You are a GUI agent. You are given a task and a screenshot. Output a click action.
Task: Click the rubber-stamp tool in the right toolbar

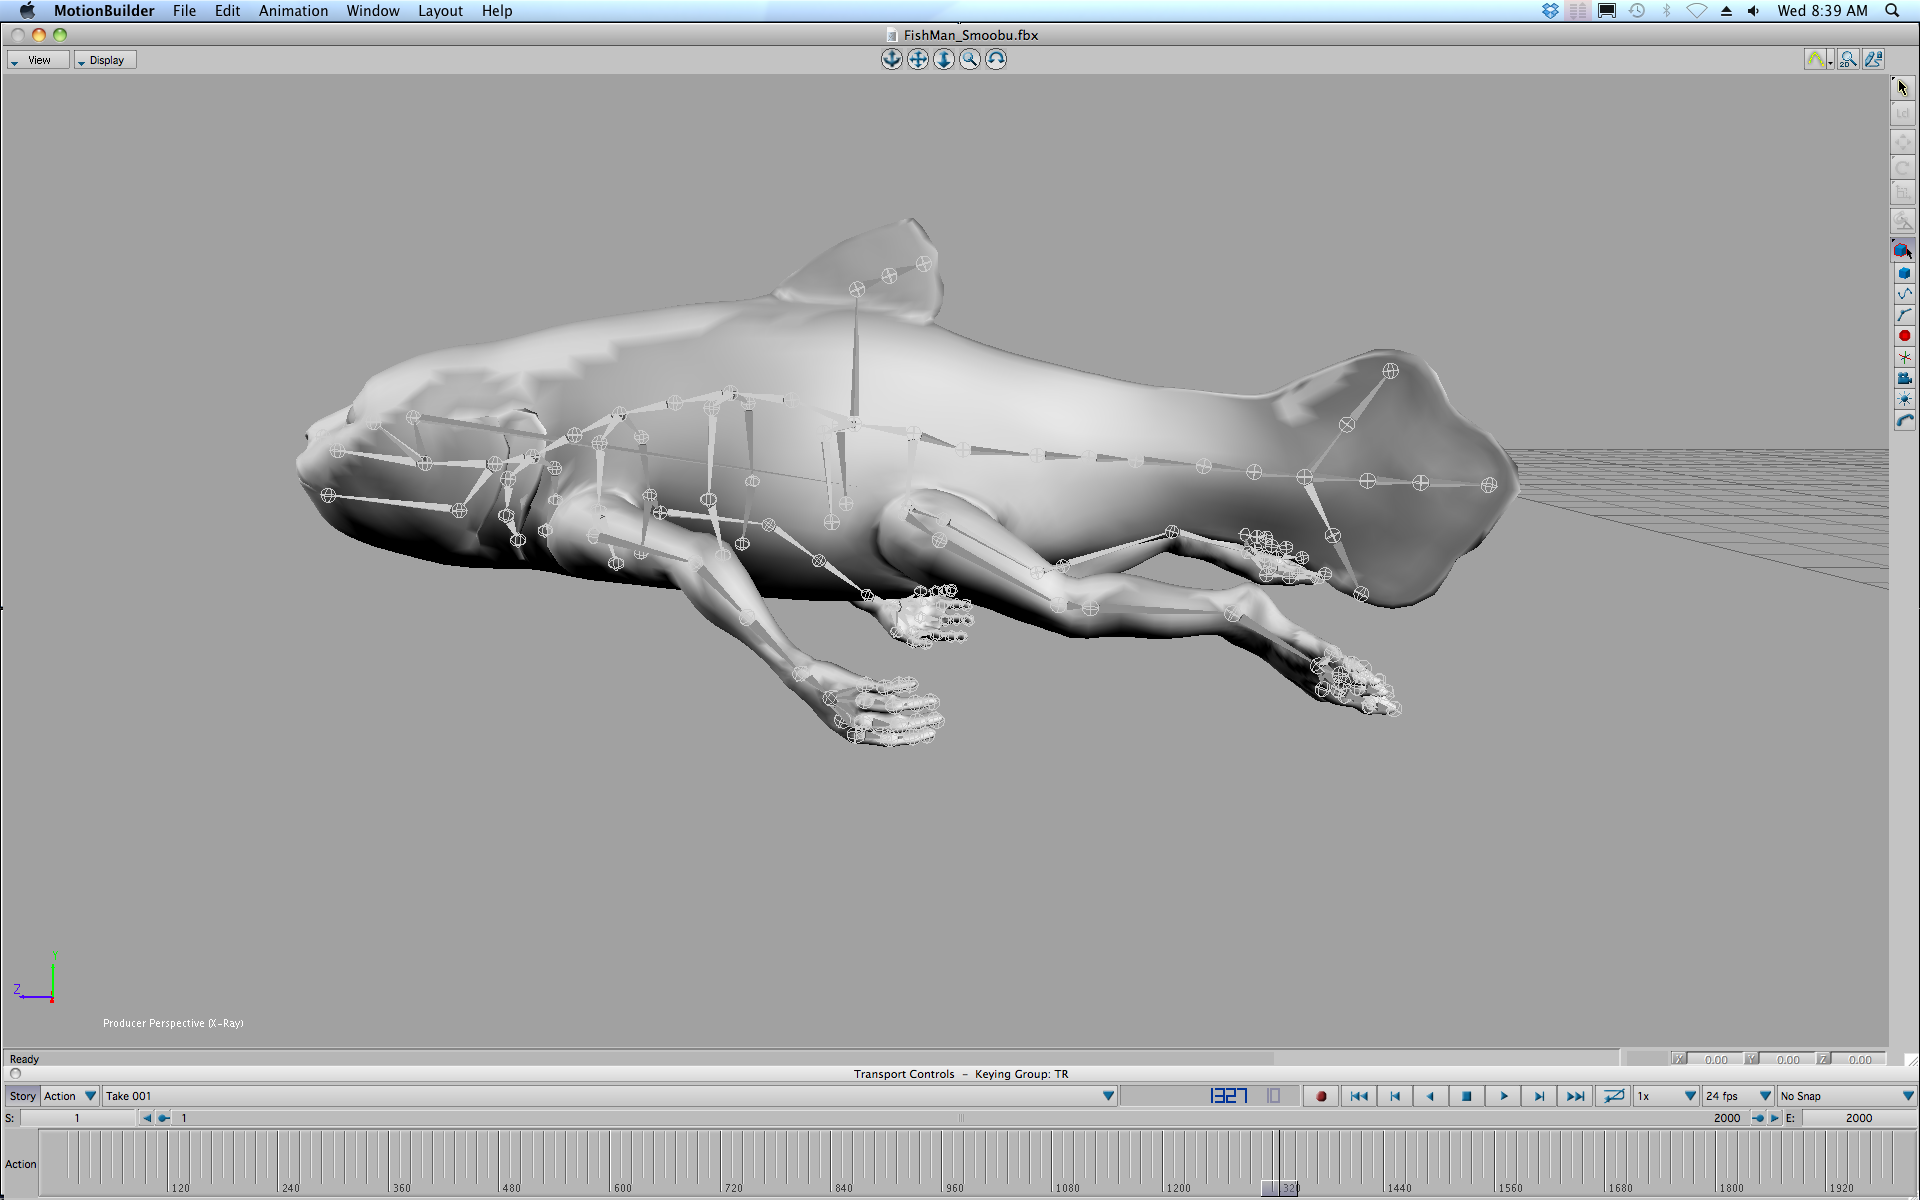click(x=1902, y=221)
